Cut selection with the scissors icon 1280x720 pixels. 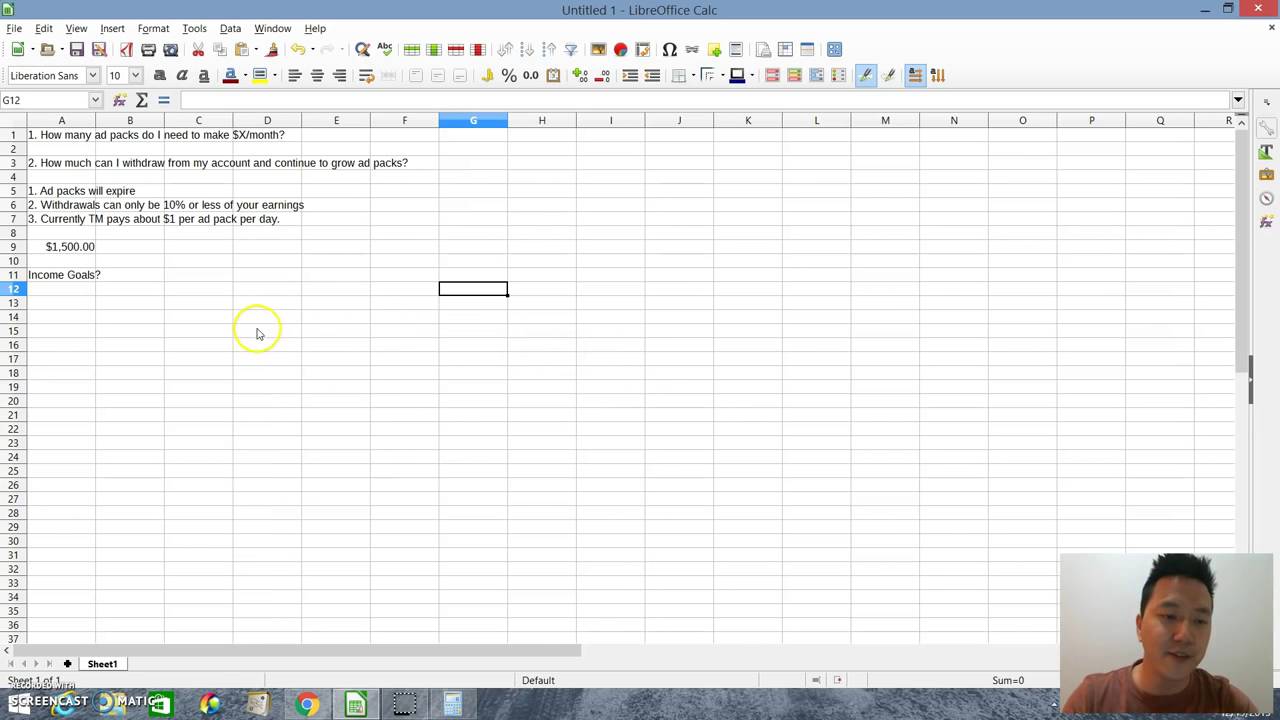point(198,49)
